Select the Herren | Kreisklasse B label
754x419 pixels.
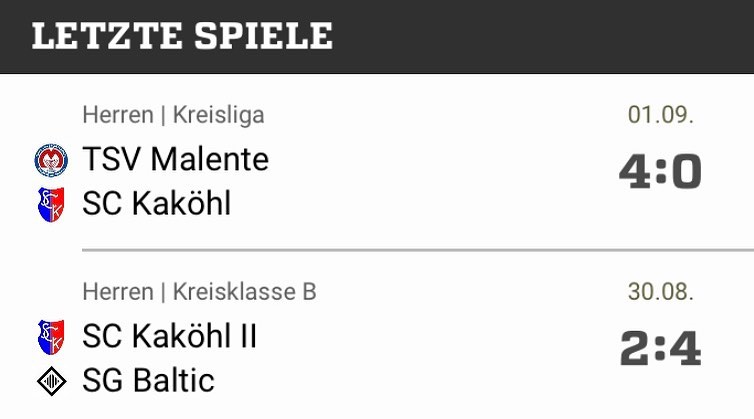[x=199, y=292]
